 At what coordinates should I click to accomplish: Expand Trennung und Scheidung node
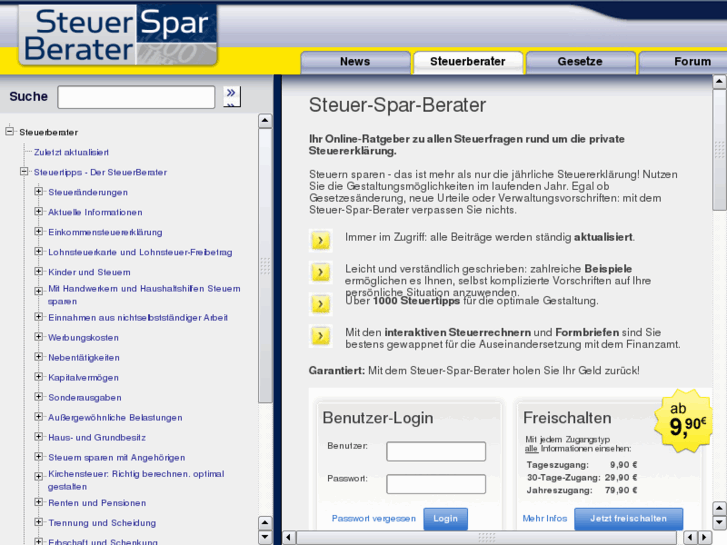click(x=39, y=522)
